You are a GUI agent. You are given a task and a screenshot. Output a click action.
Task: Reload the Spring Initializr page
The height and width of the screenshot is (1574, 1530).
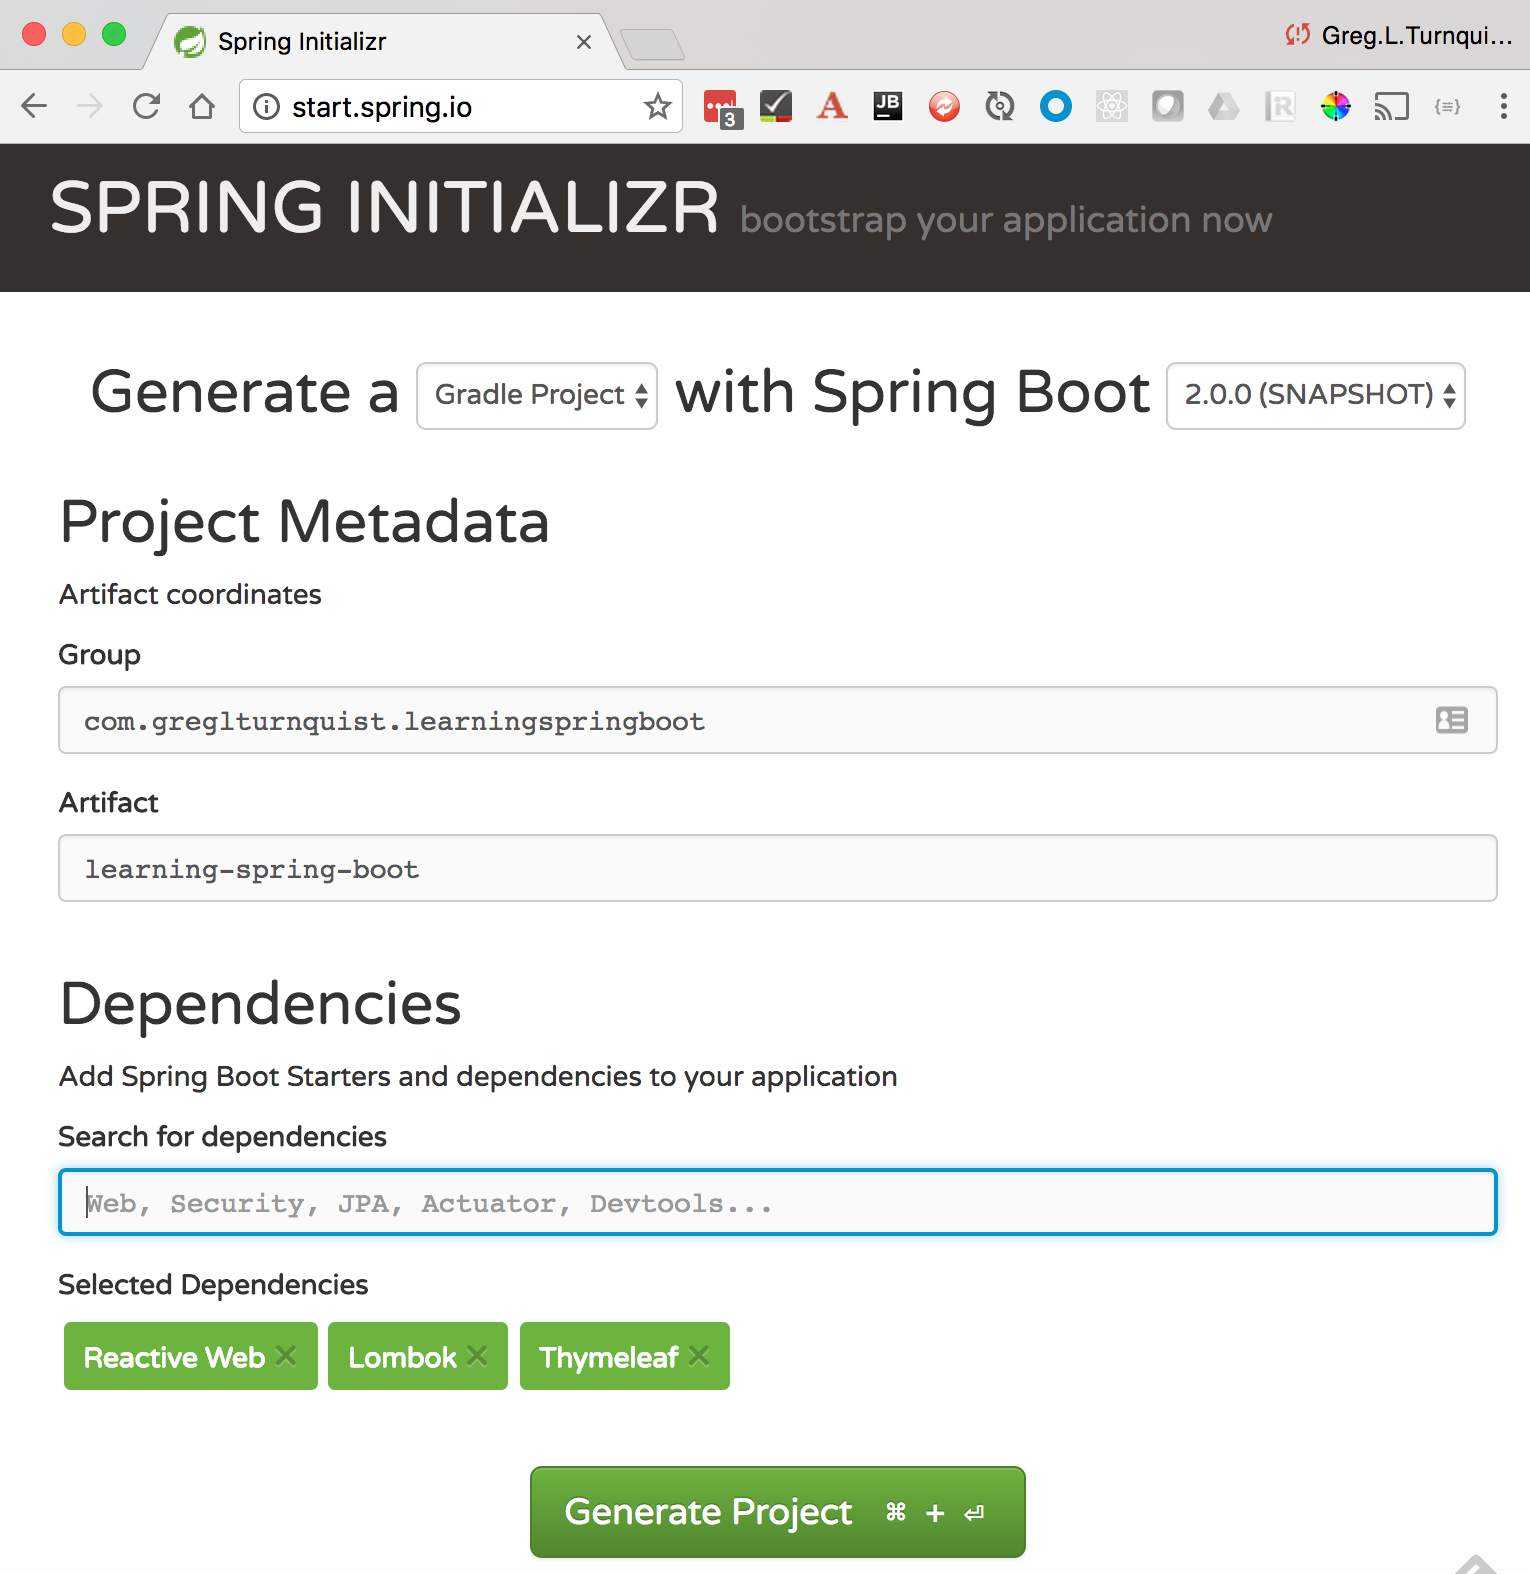tap(146, 106)
